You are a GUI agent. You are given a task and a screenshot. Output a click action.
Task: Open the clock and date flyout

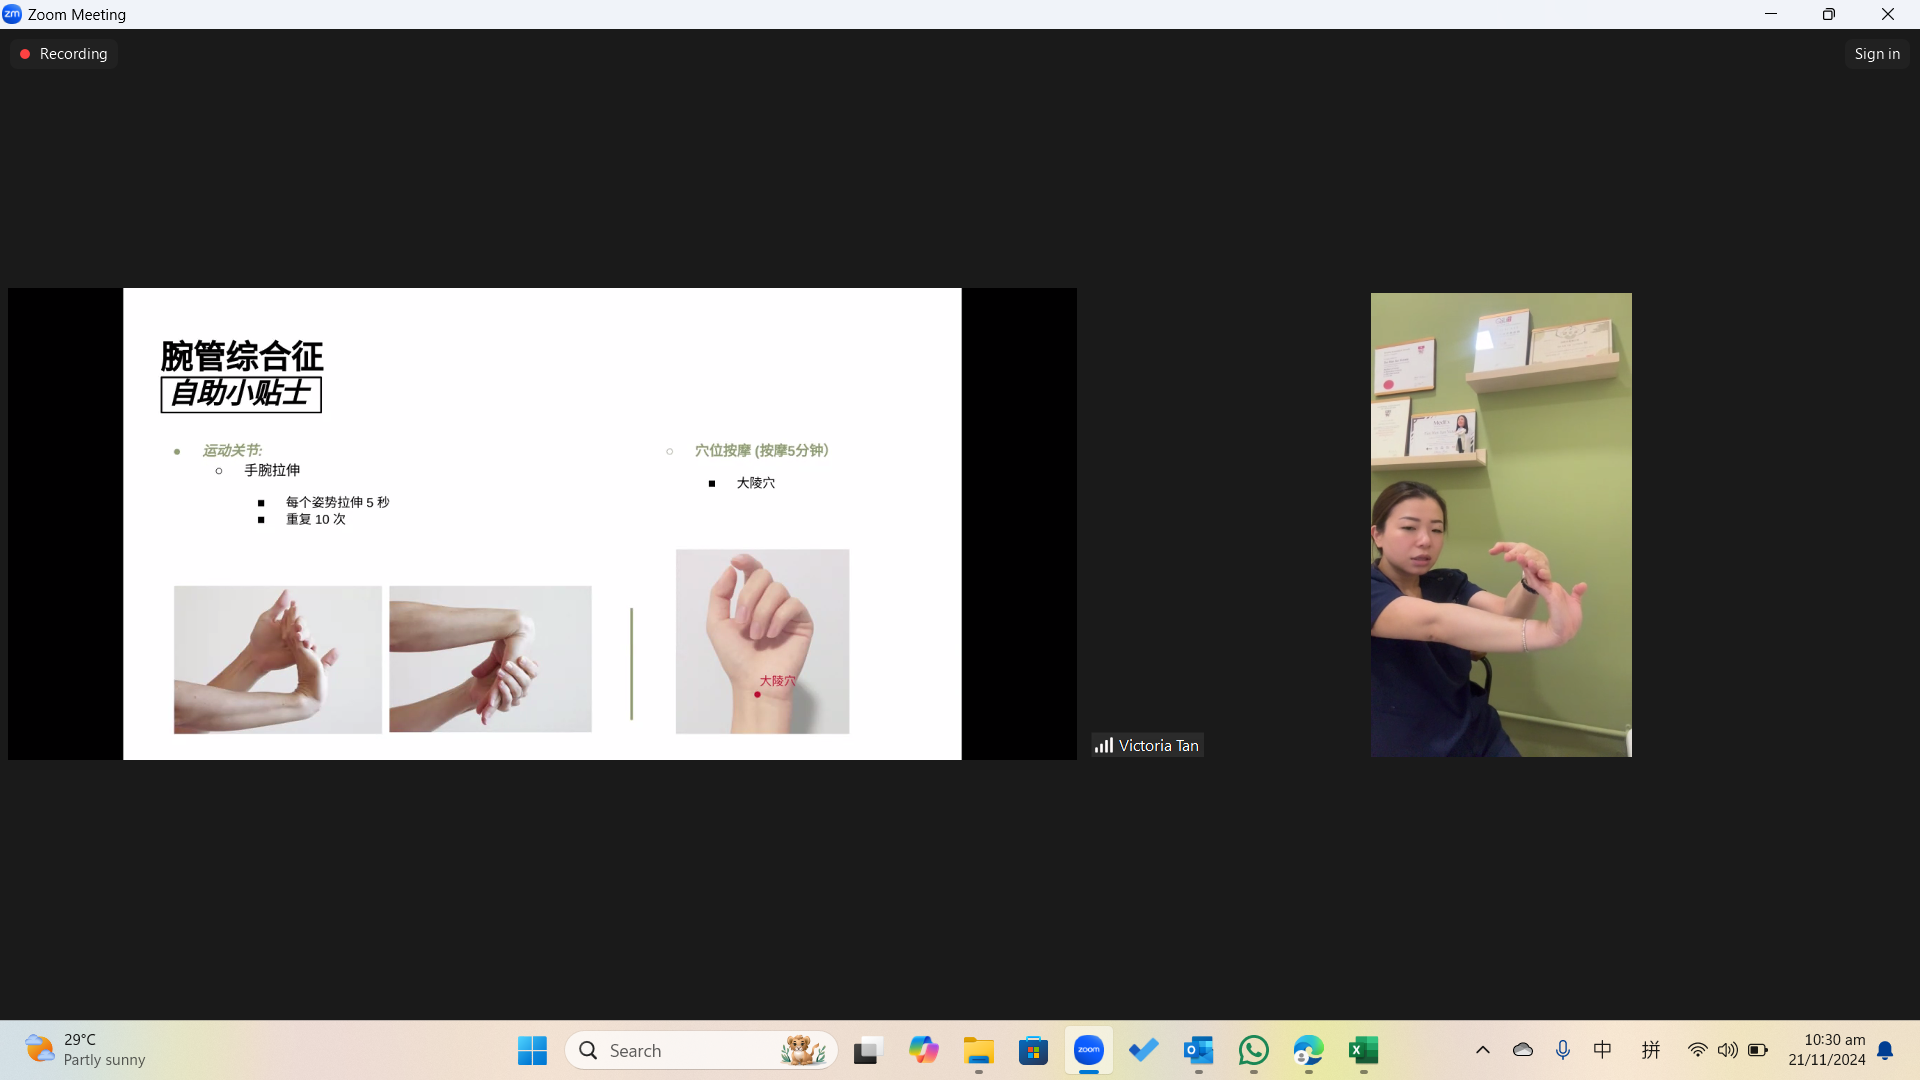[x=1826, y=1050]
